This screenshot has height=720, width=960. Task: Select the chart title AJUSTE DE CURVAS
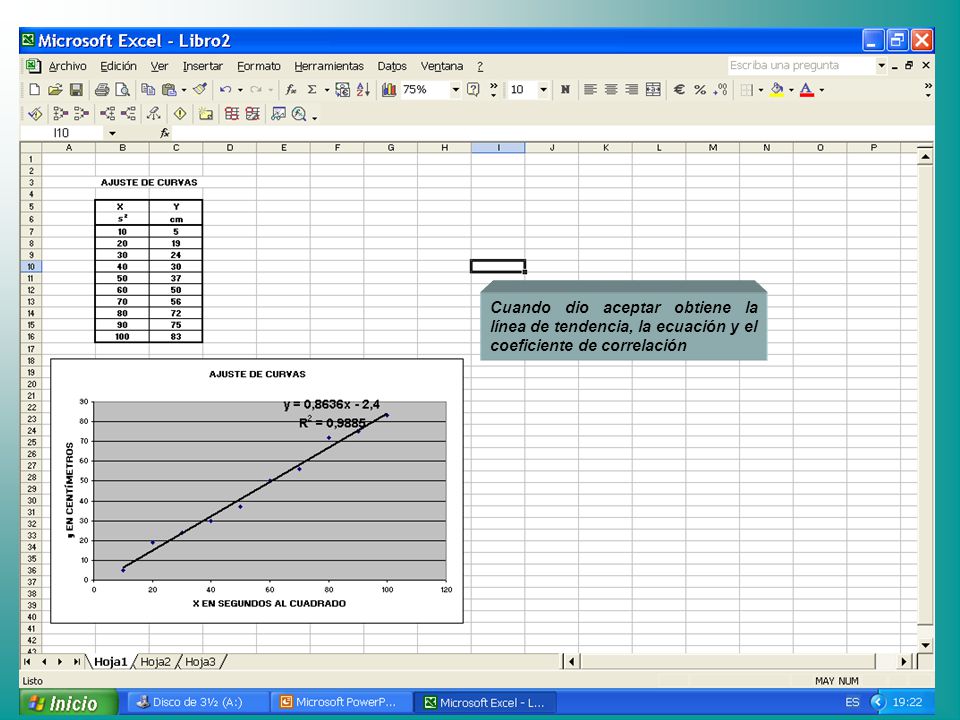click(x=257, y=374)
